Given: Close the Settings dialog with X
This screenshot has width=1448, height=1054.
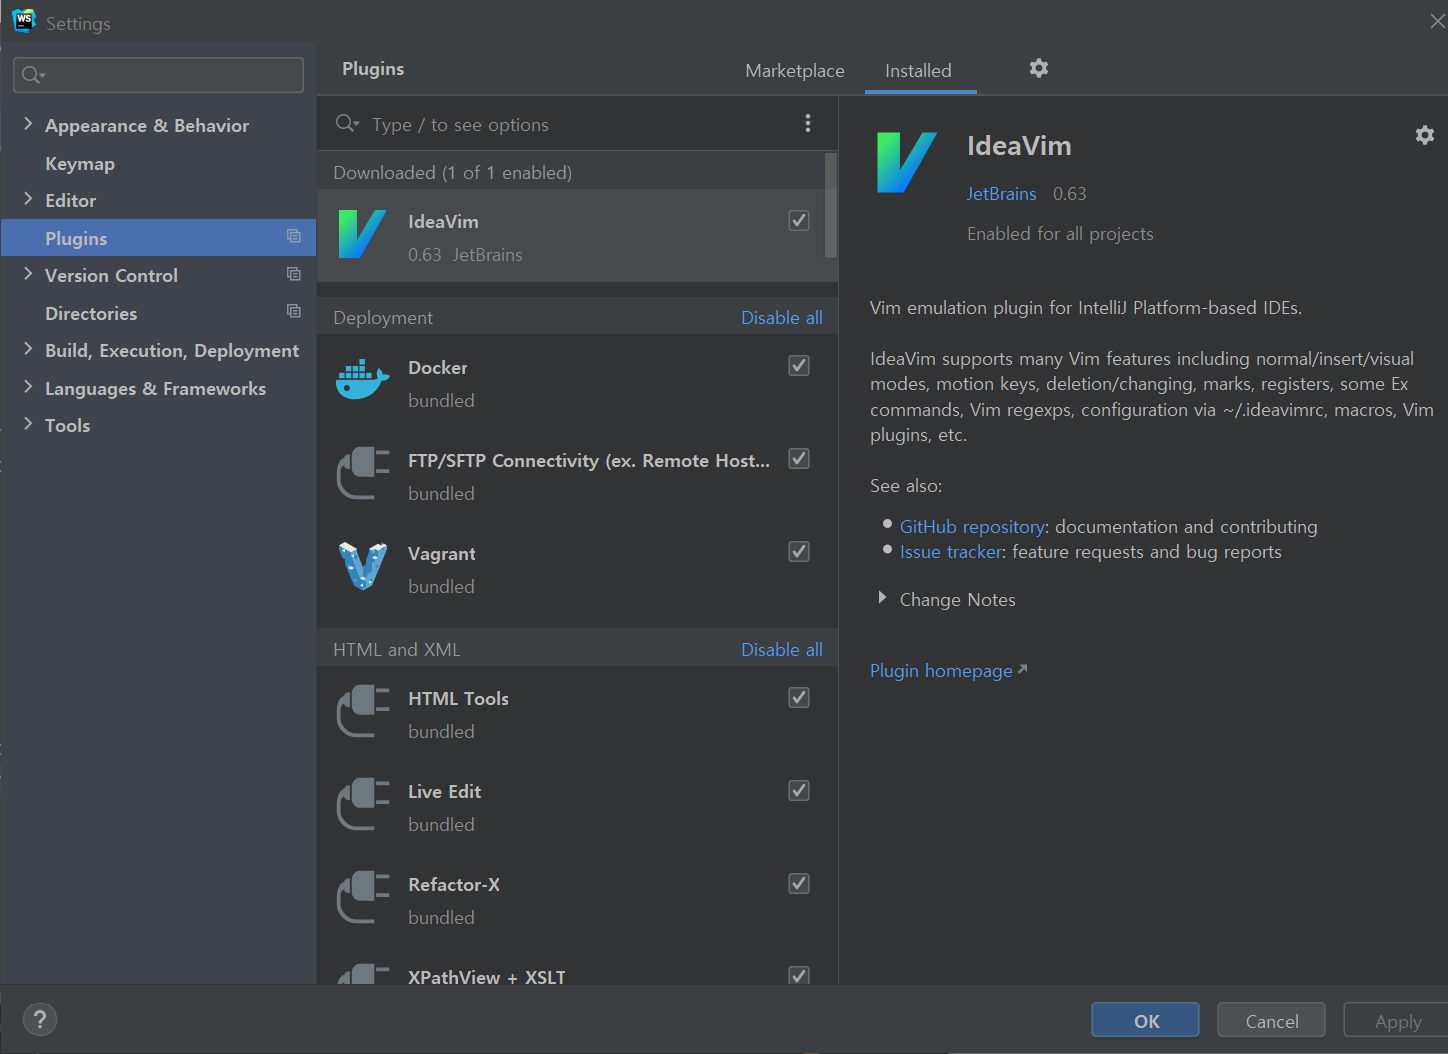Looking at the screenshot, I should pyautogui.click(x=1437, y=21).
